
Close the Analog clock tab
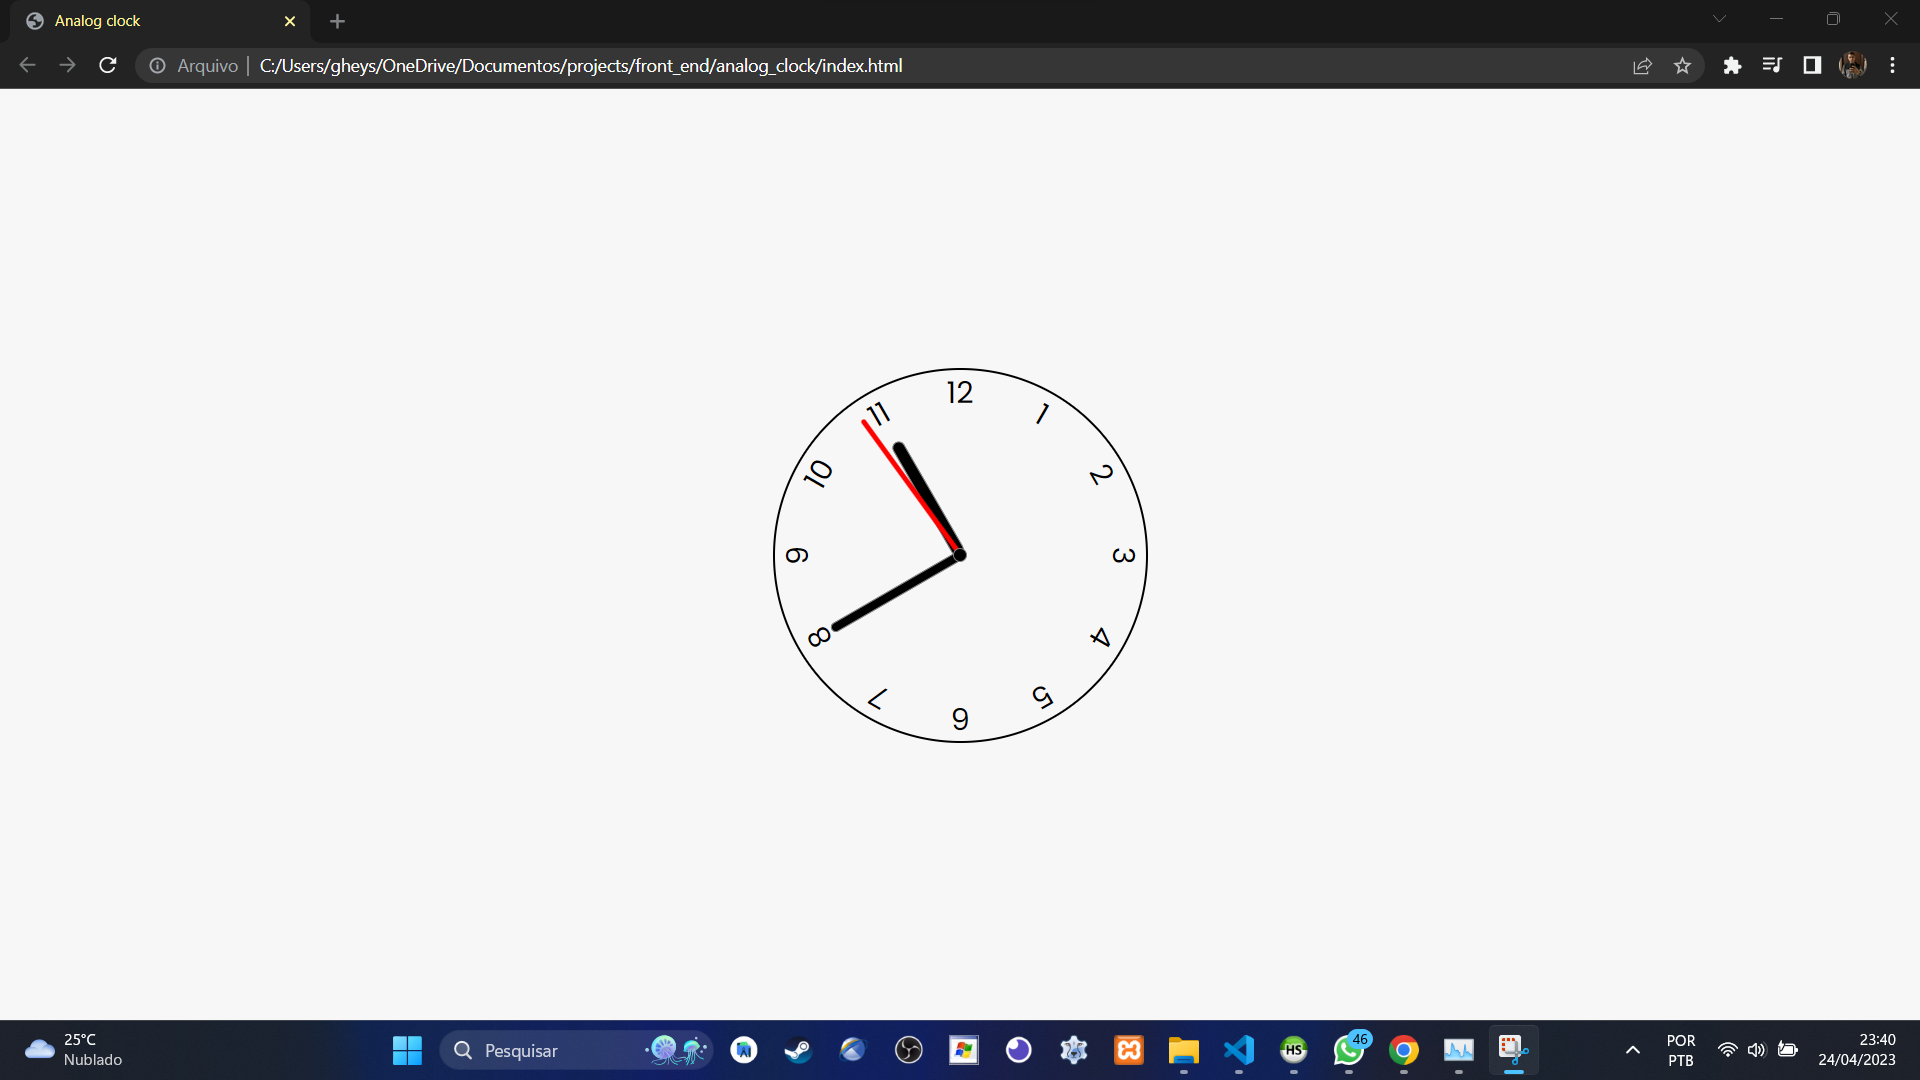[290, 21]
